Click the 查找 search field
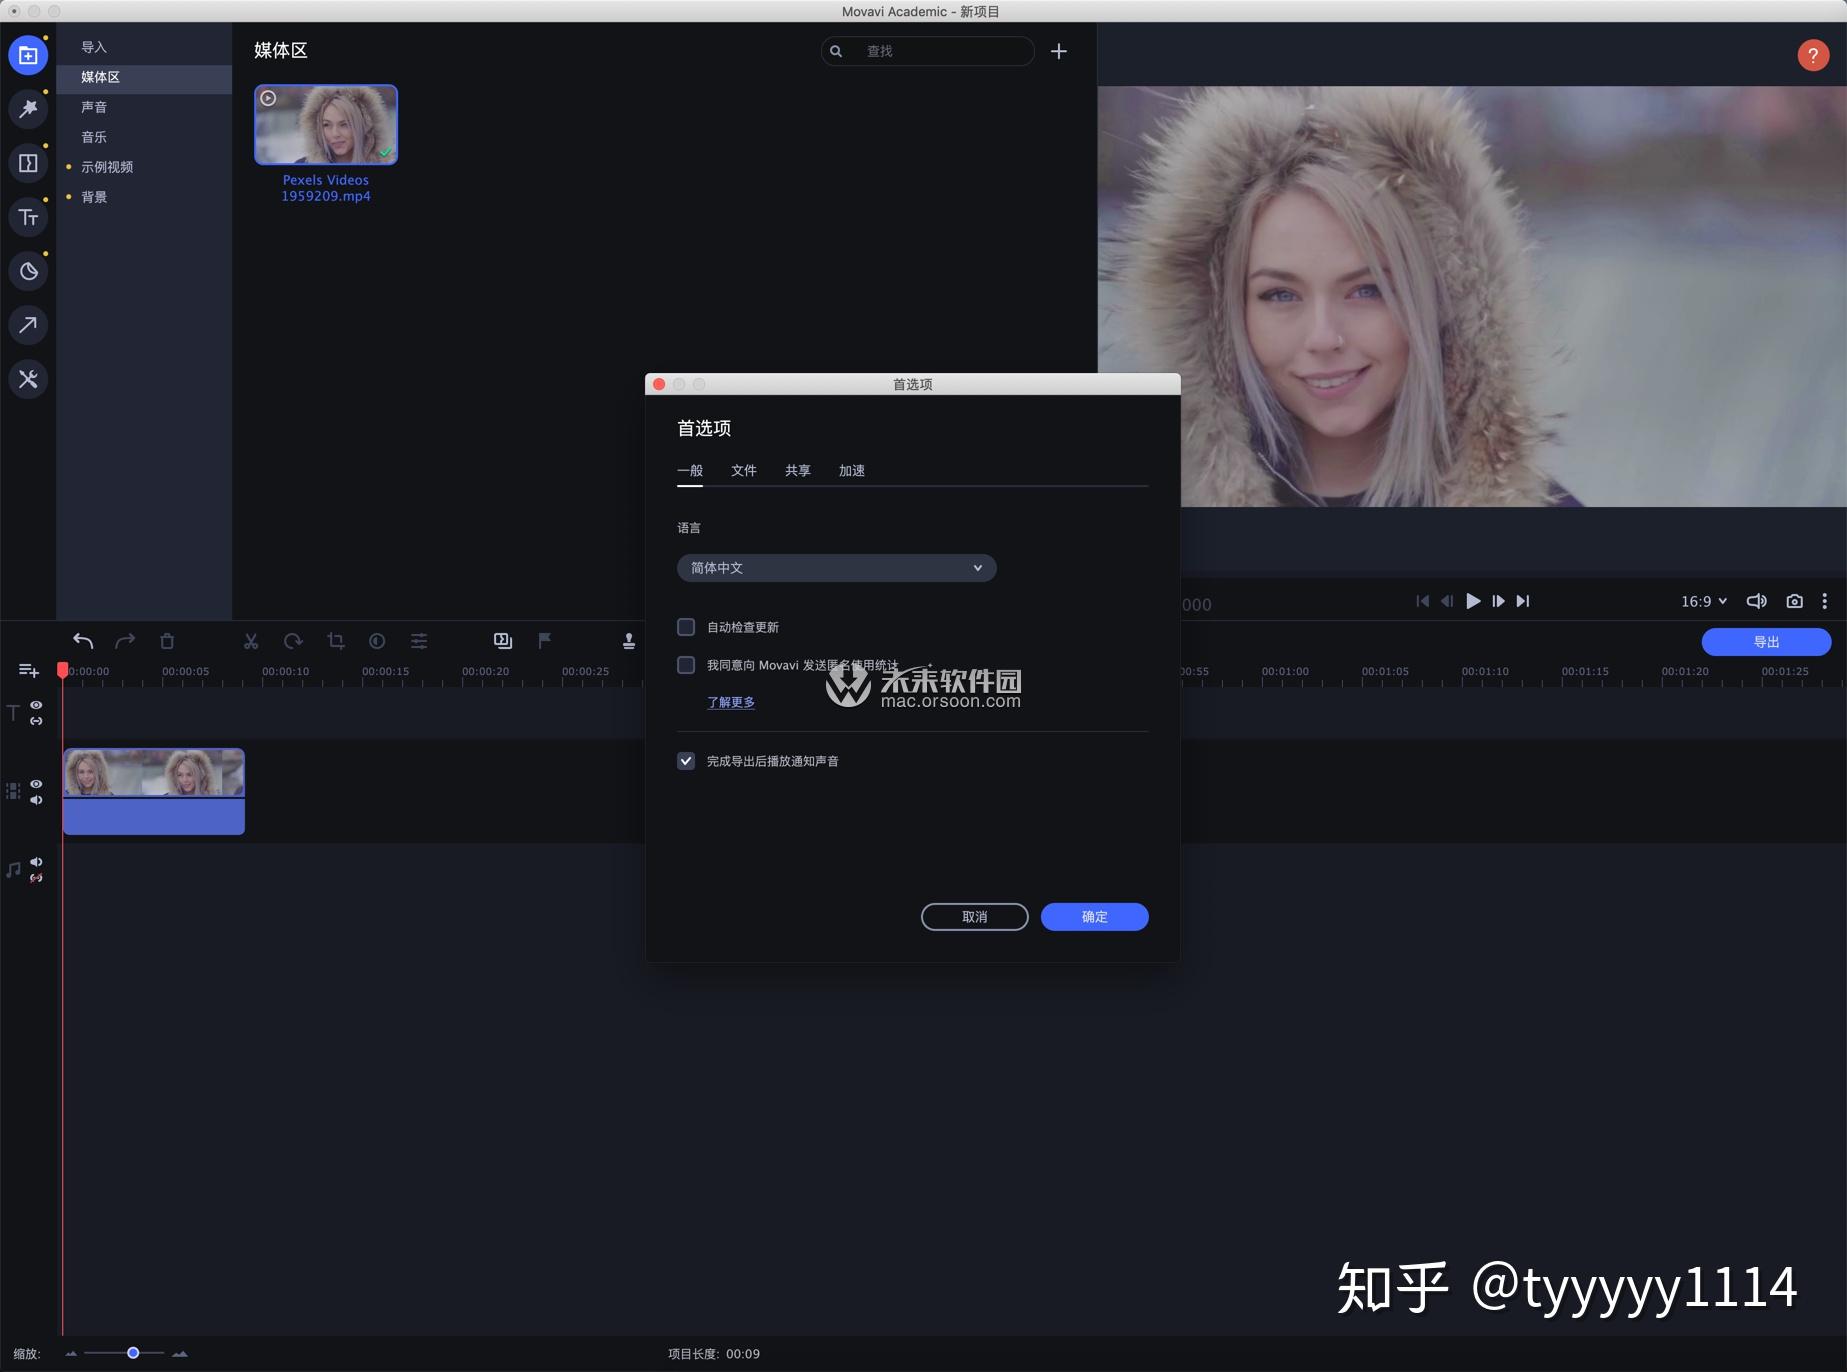1847x1372 pixels. pyautogui.click(x=928, y=51)
